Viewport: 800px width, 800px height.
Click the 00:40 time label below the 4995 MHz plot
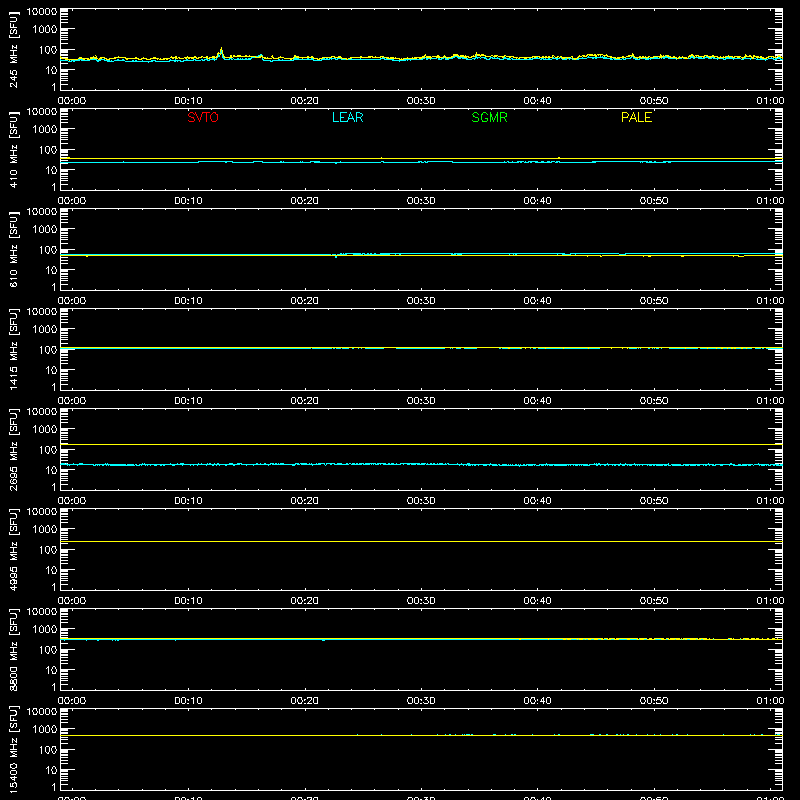pyautogui.click(x=537, y=601)
